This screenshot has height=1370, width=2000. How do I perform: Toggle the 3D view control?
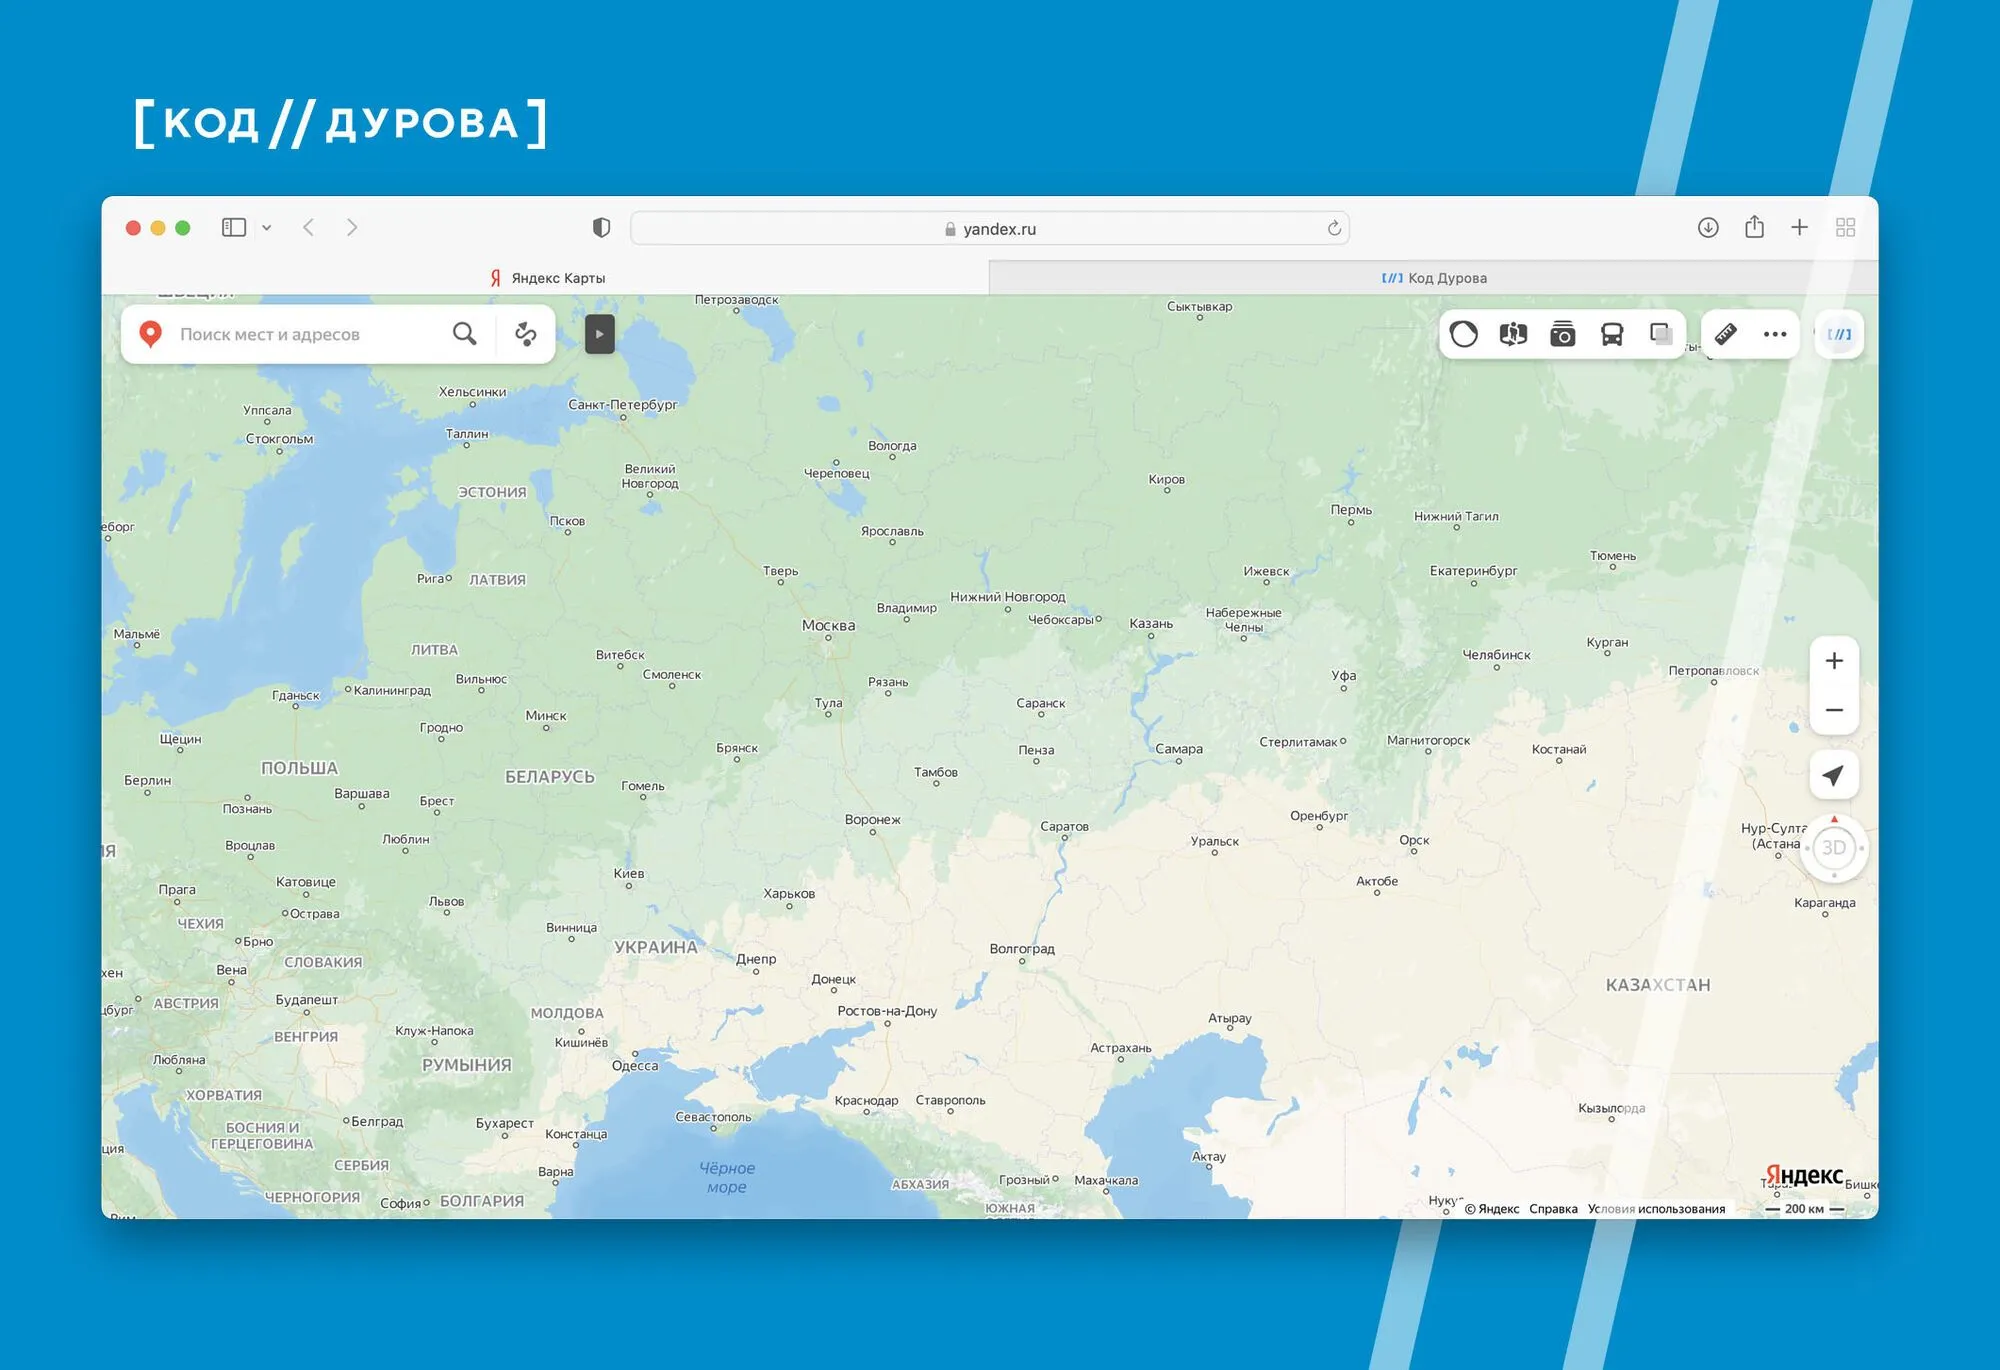pyautogui.click(x=1835, y=848)
